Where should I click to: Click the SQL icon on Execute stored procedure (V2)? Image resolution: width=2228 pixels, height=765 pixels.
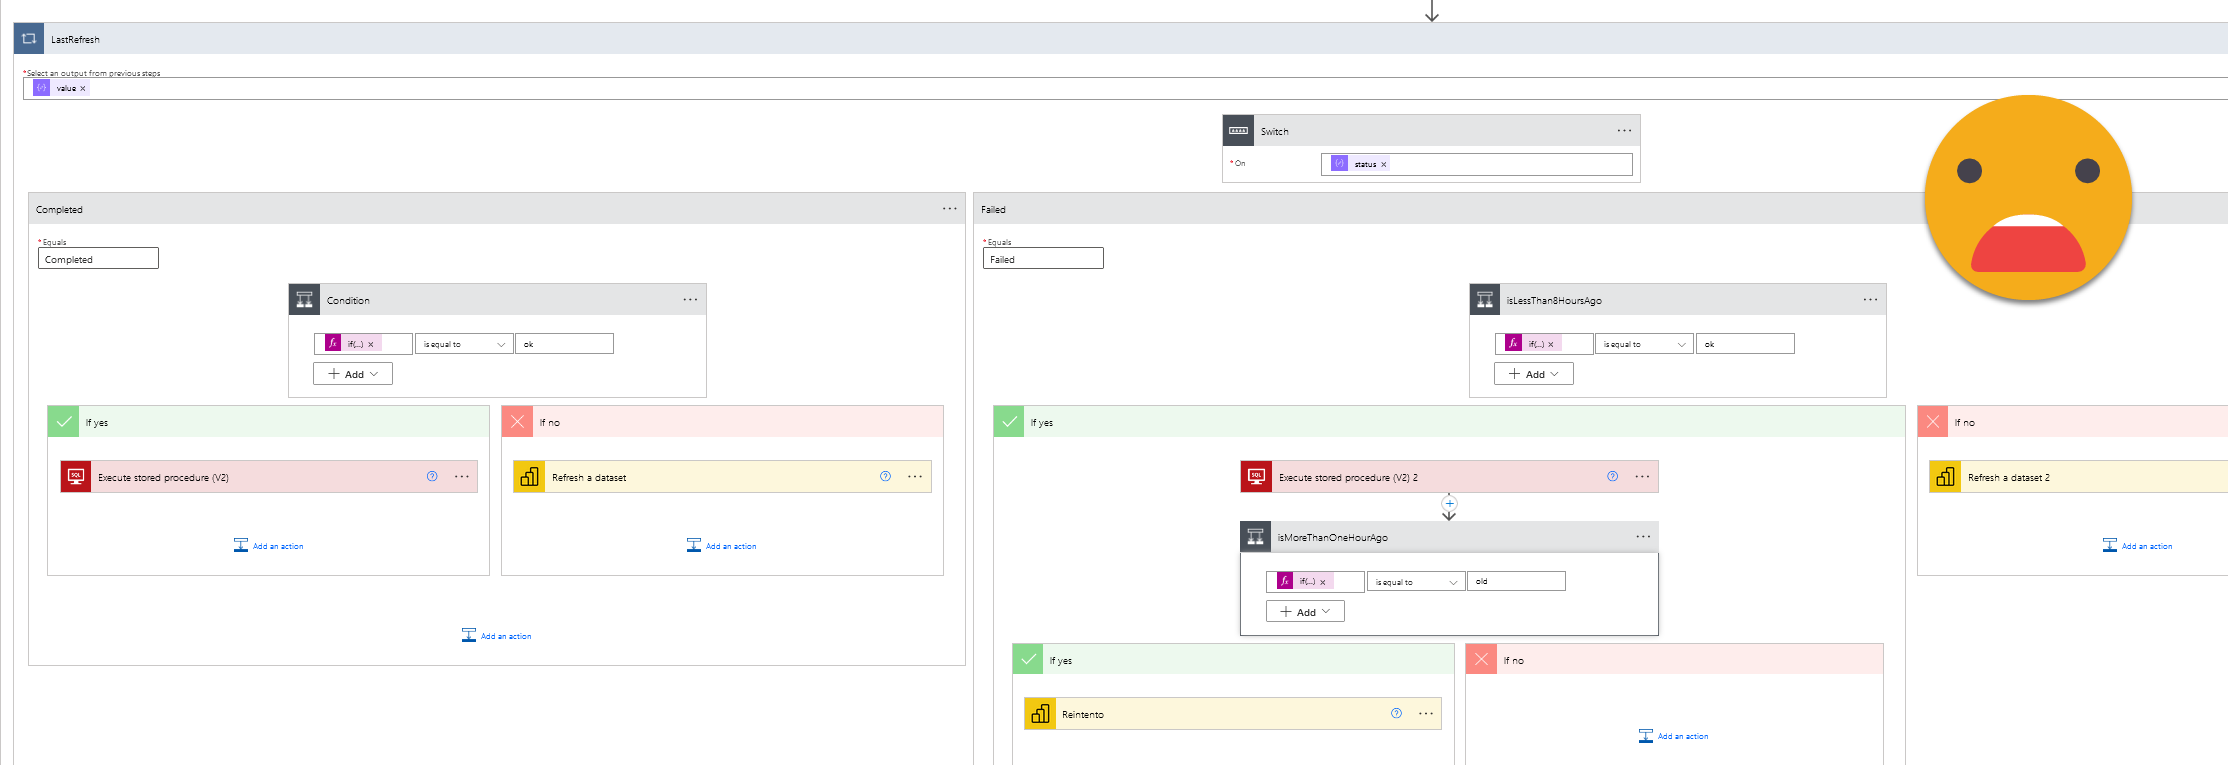pyautogui.click(x=76, y=477)
